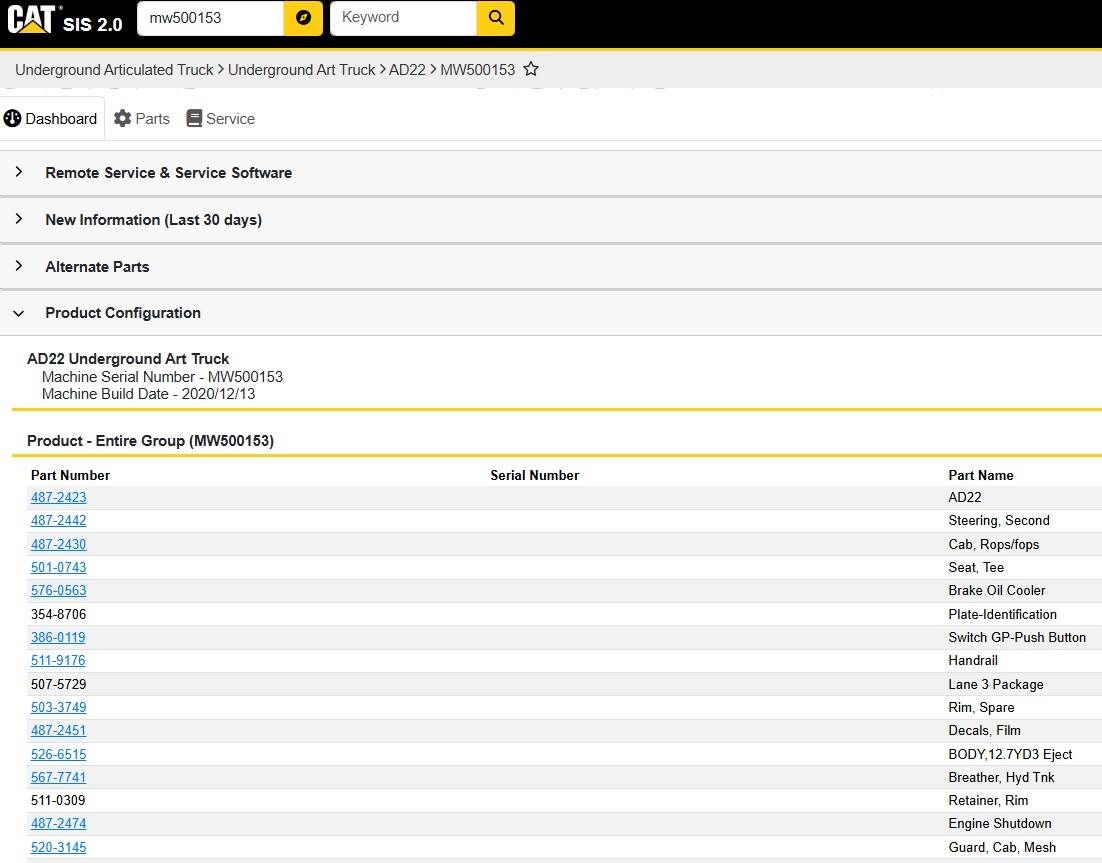Click Machine Build Date 2020/12/13 text
Screen dimensions: 1102x863
pos(148,394)
